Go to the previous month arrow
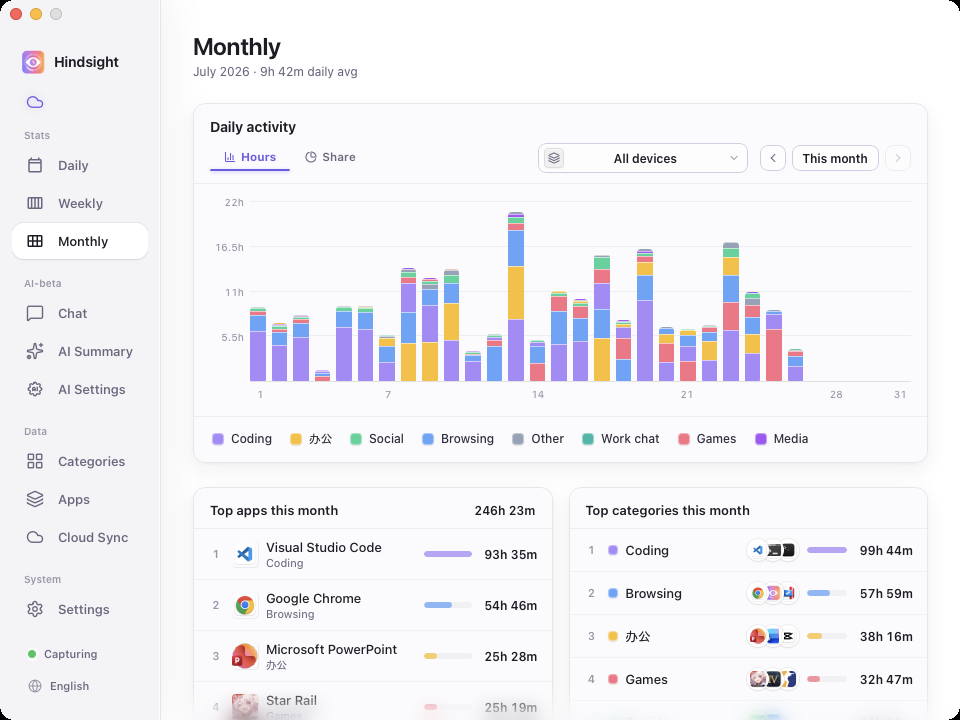This screenshot has width=960, height=720. 773,158
